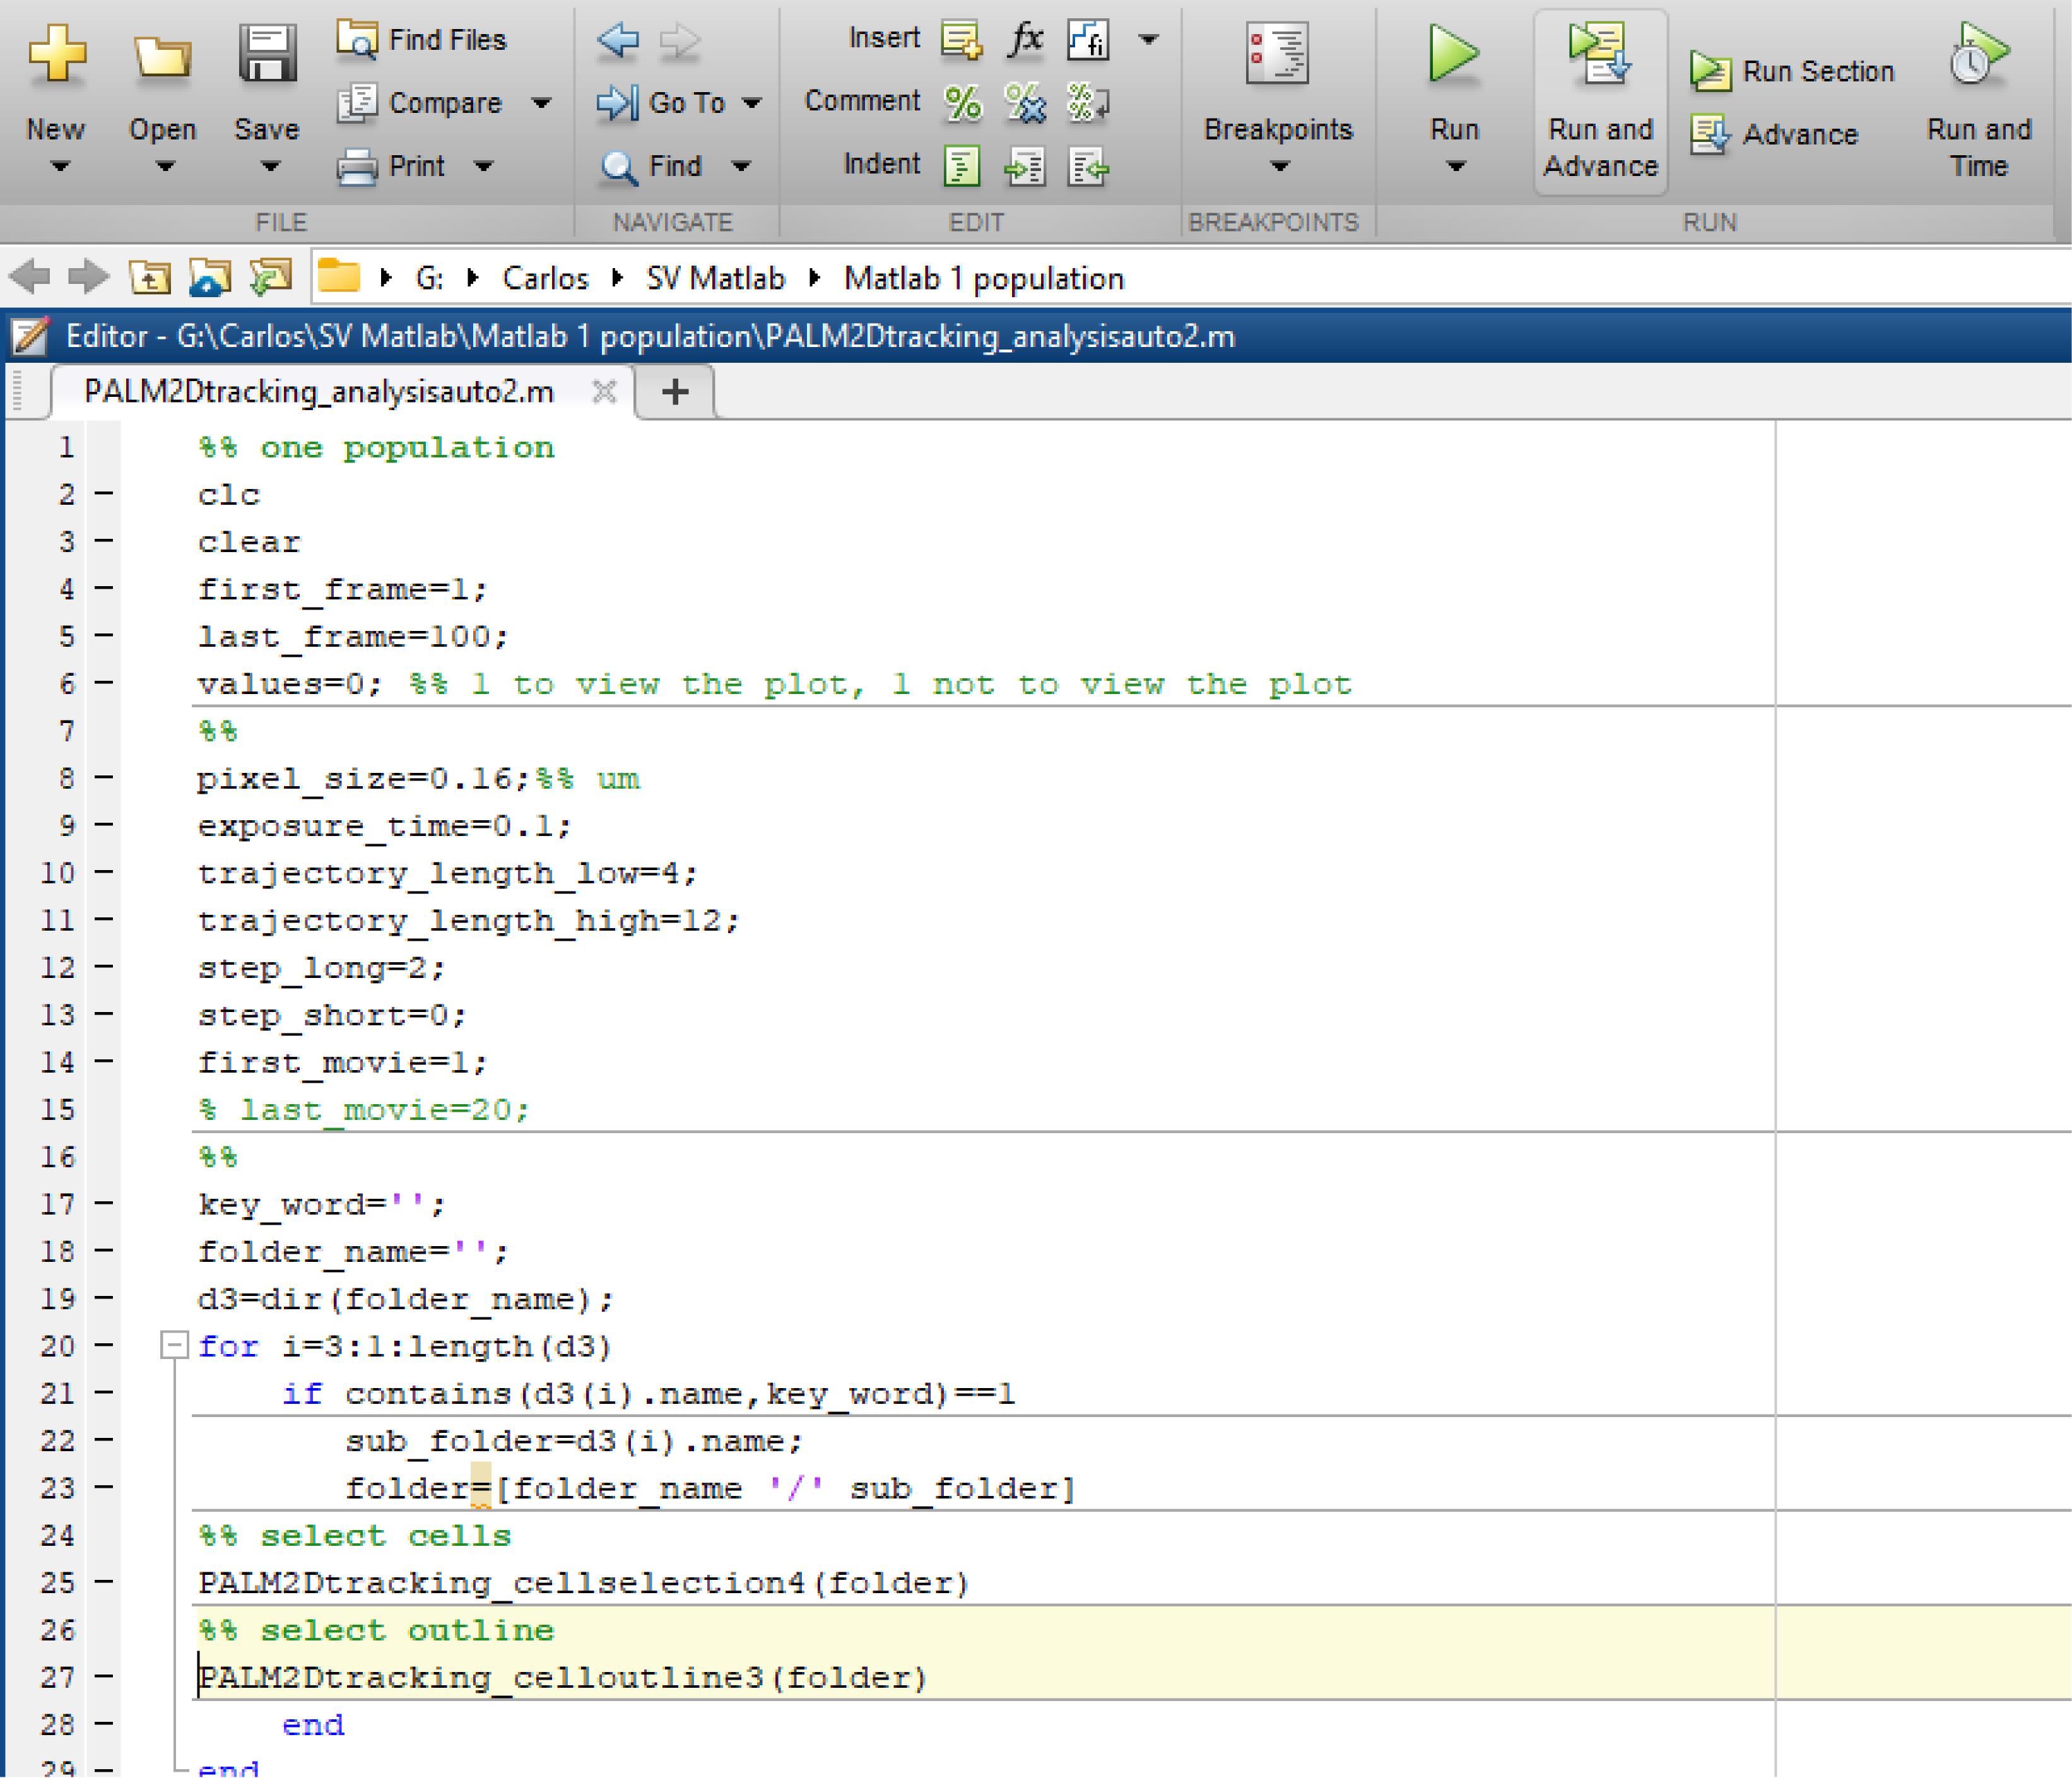Image resolution: width=2072 pixels, height=1778 pixels.
Task: Open Find Files tool
Action: [423, 39]
